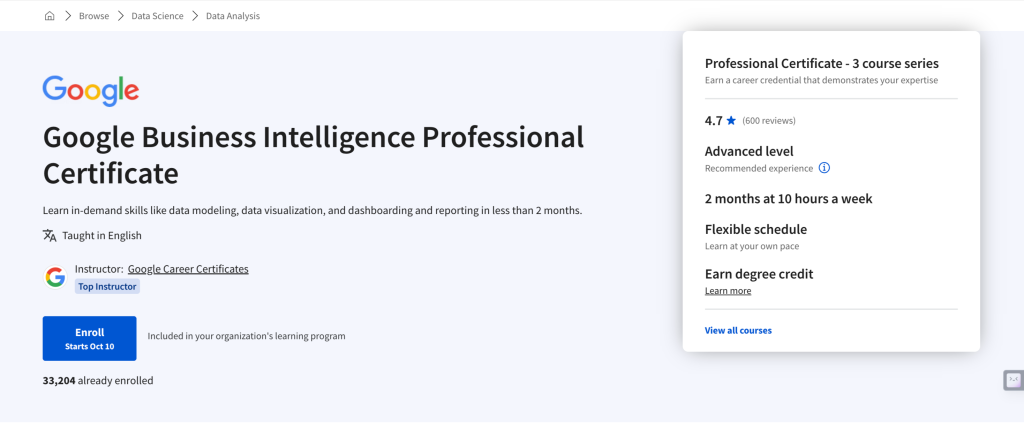Go to Browse breadcrumb link
The height and width of the screenshot is (425, 1024).
click(94, 16)
